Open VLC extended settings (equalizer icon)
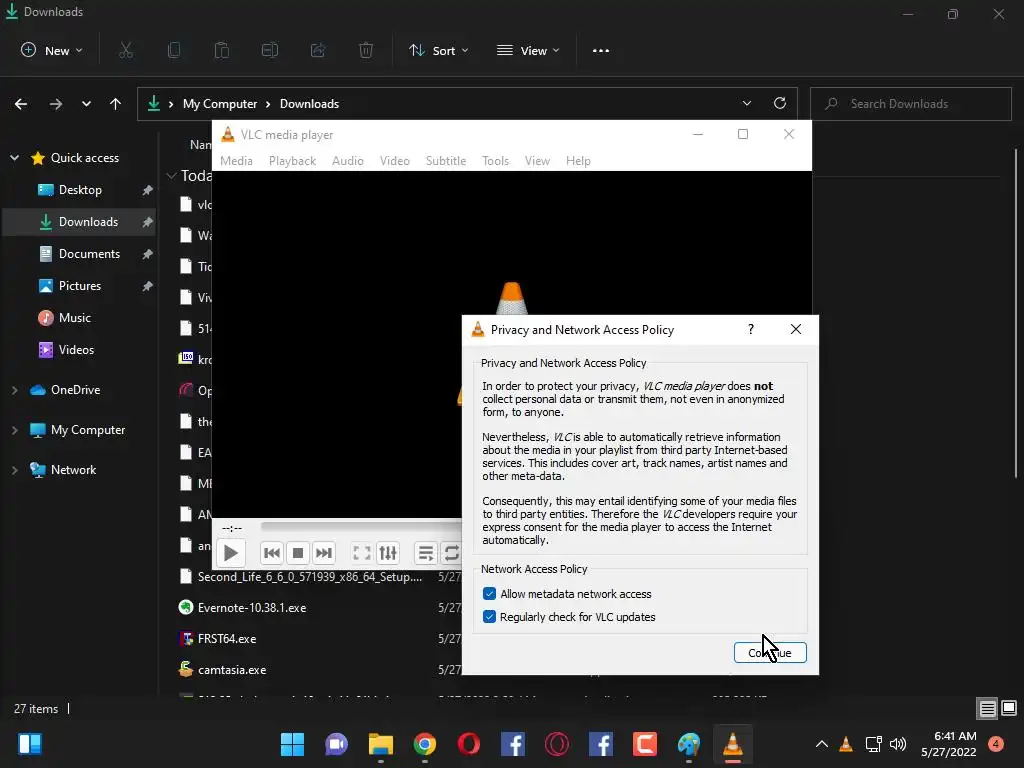Screen dimensions: 1024x768 (388, 553)
